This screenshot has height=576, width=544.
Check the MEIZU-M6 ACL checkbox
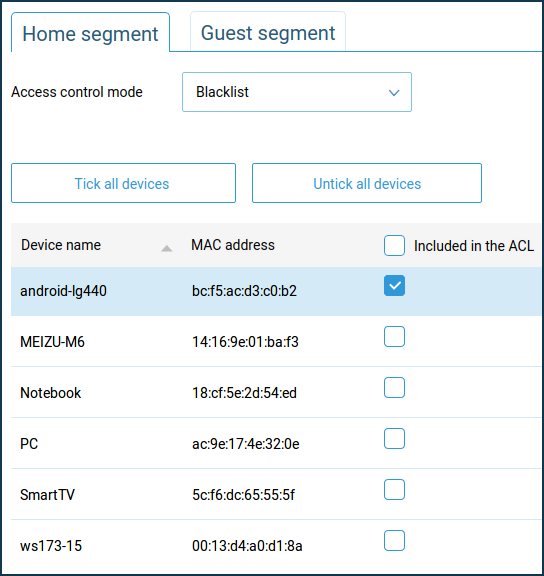pyautogui.click(x=395, y=336)
